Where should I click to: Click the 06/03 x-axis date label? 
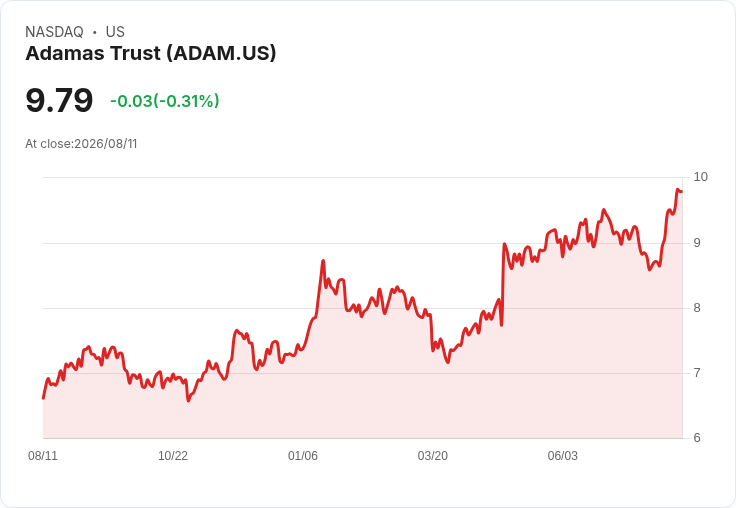point(563,456)
